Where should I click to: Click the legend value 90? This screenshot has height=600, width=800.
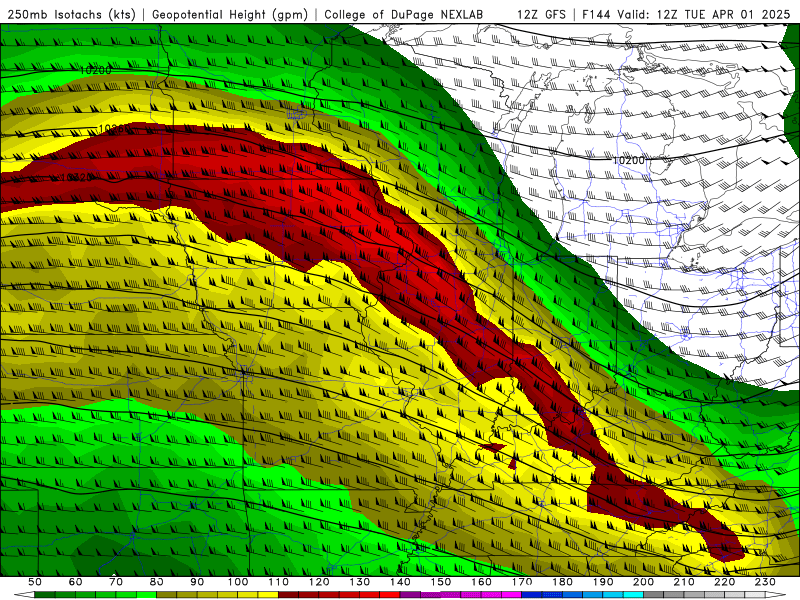point(197,582)
